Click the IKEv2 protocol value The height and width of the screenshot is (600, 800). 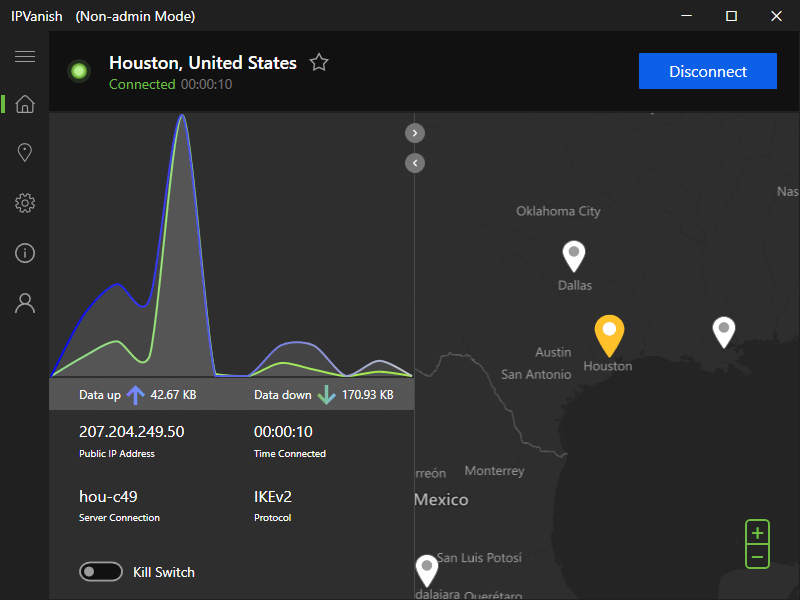click(273, 496)
